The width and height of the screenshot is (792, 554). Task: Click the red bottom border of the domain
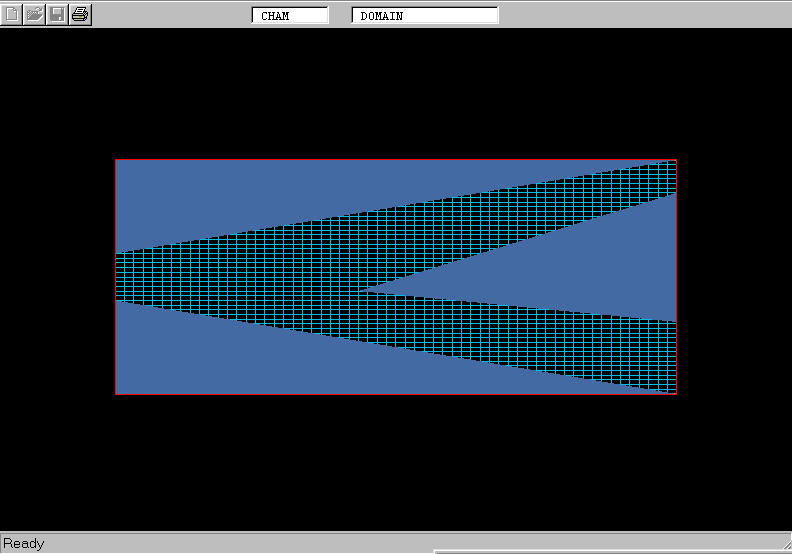pyautogui.click(x=400, y=394)
